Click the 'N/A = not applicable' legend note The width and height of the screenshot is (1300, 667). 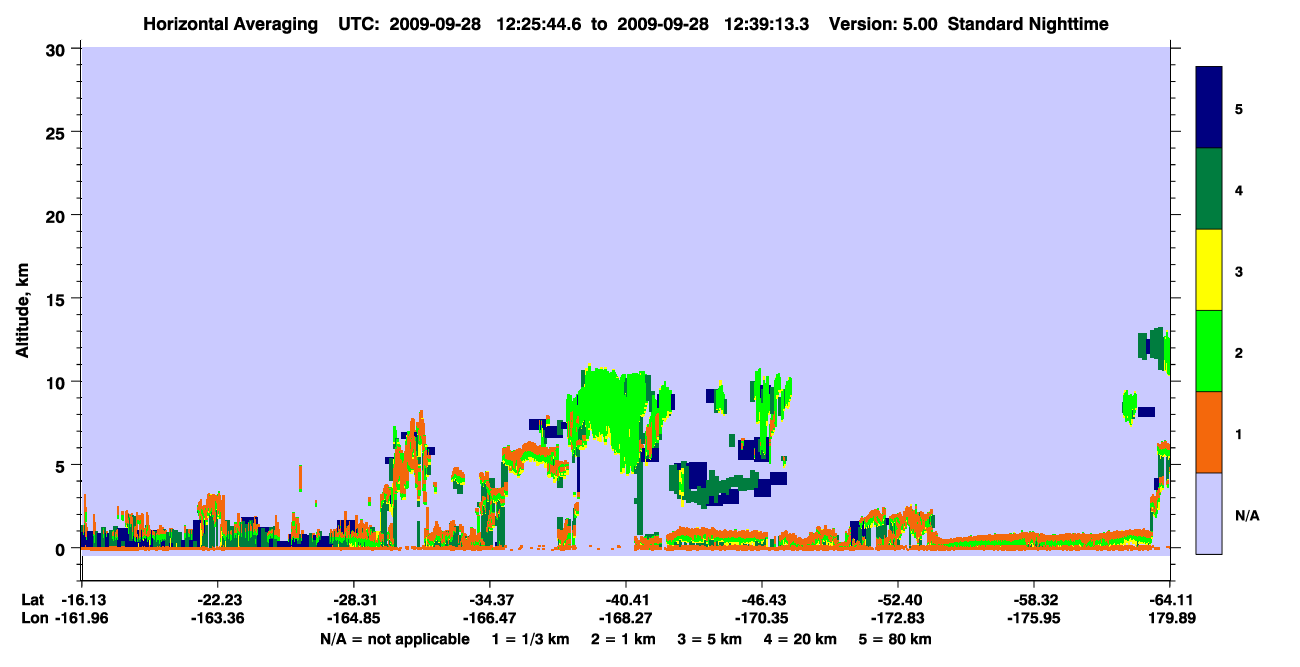click(395, 639)
